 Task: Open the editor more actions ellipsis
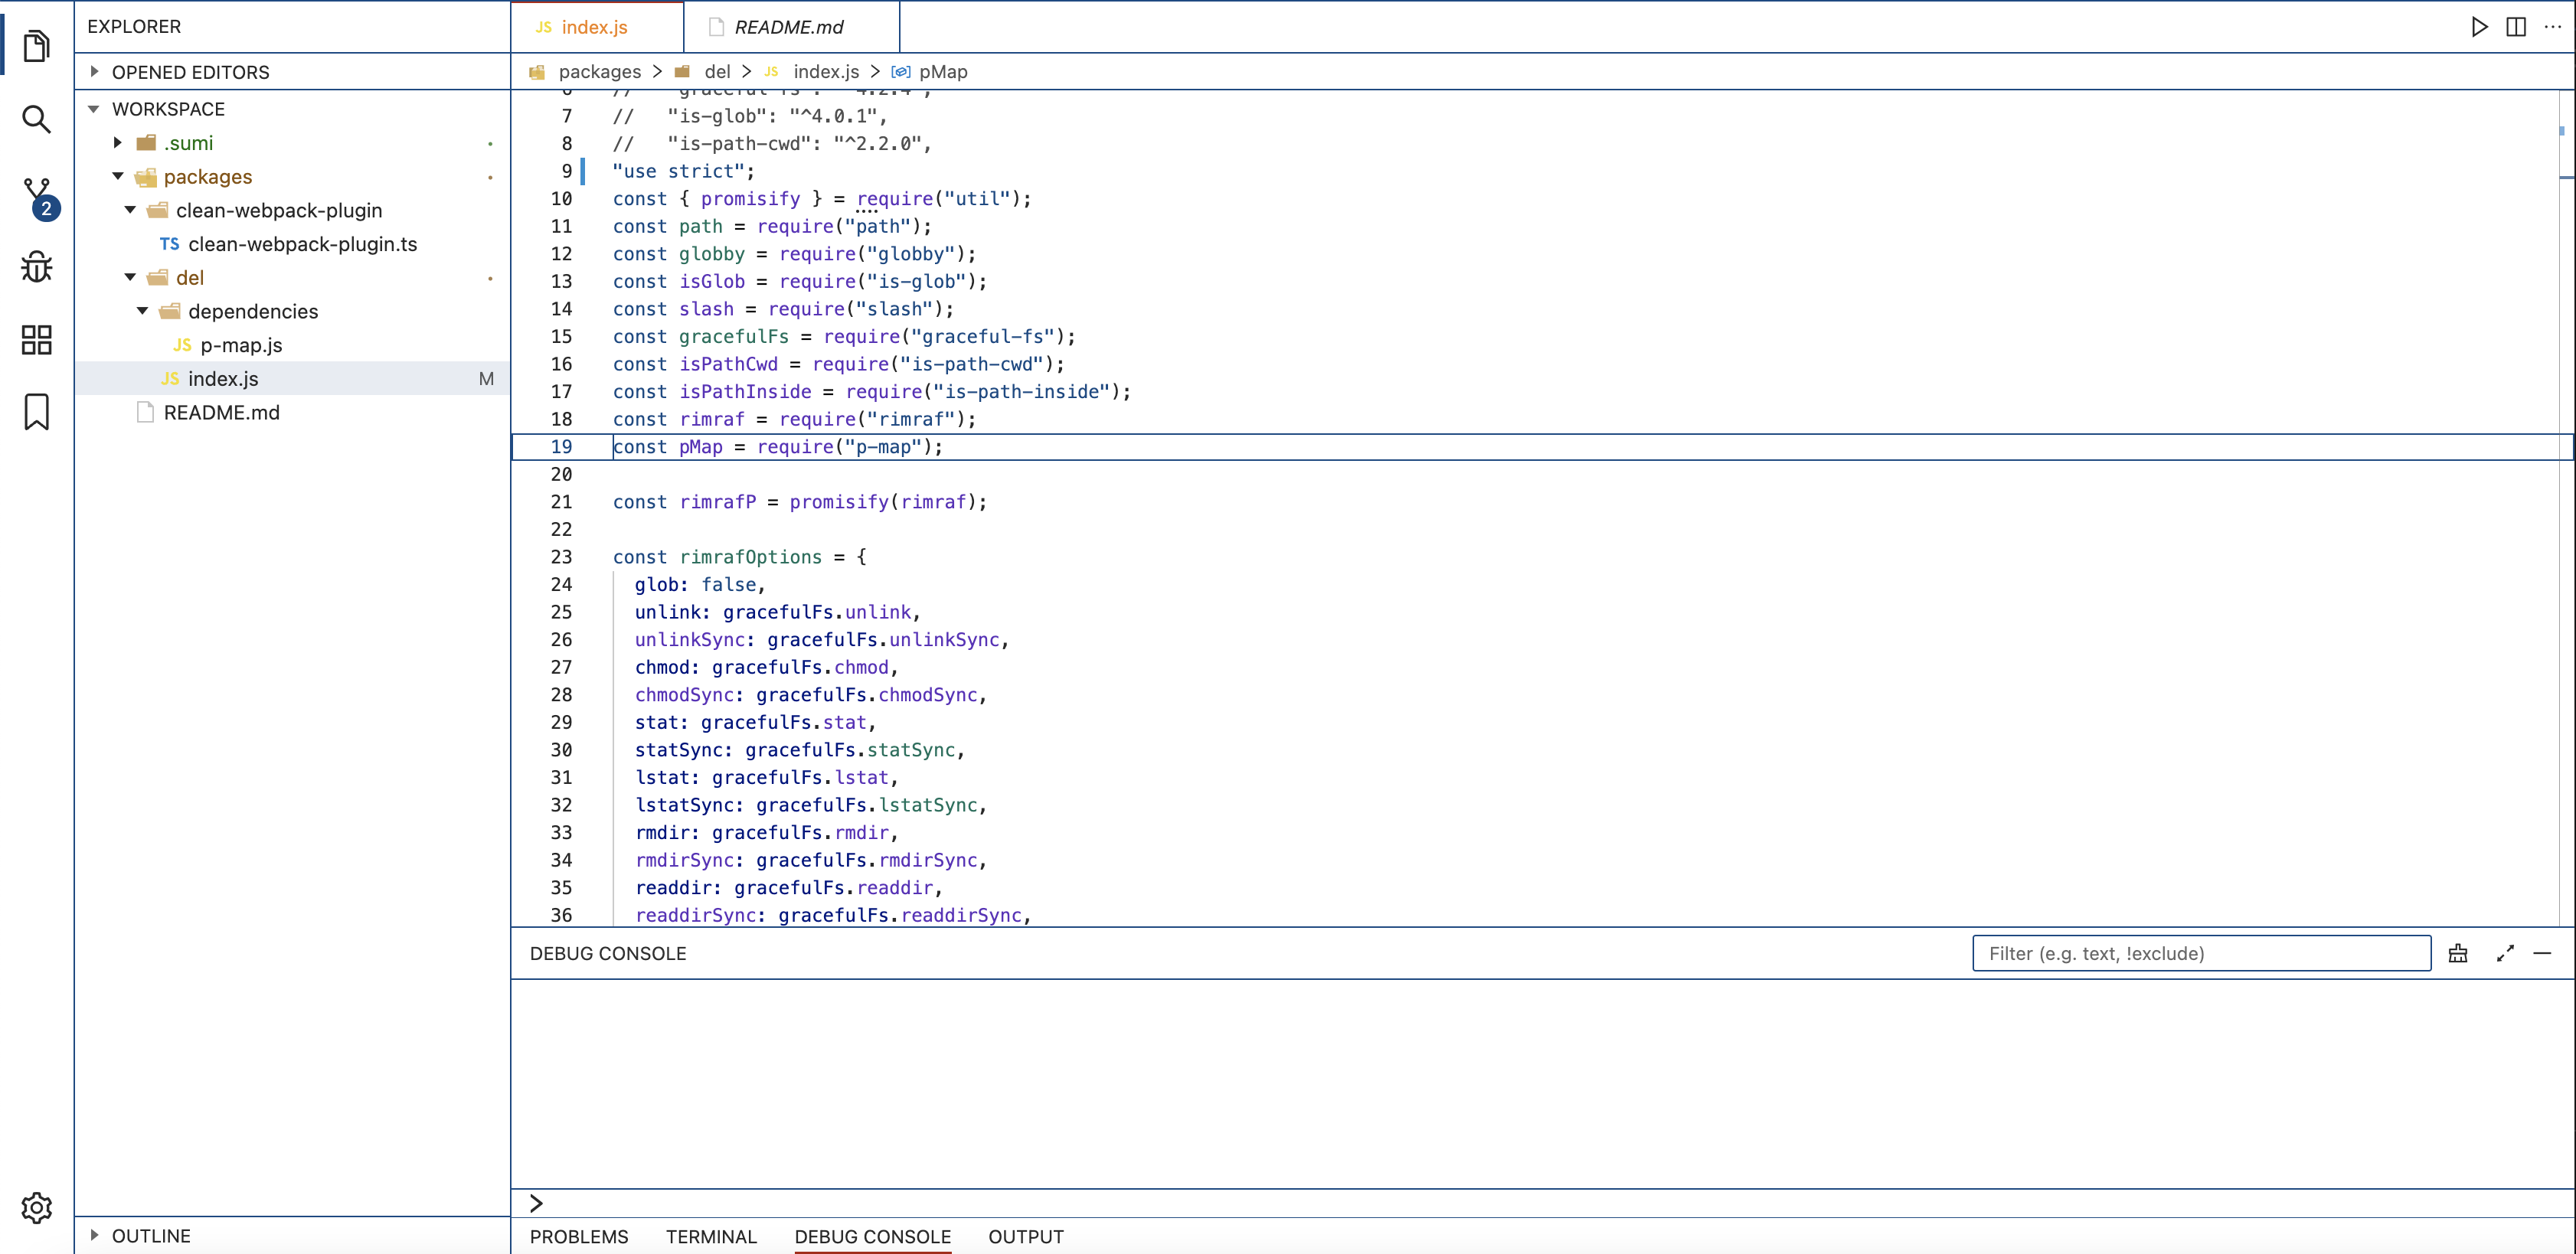click(2553, 27)
